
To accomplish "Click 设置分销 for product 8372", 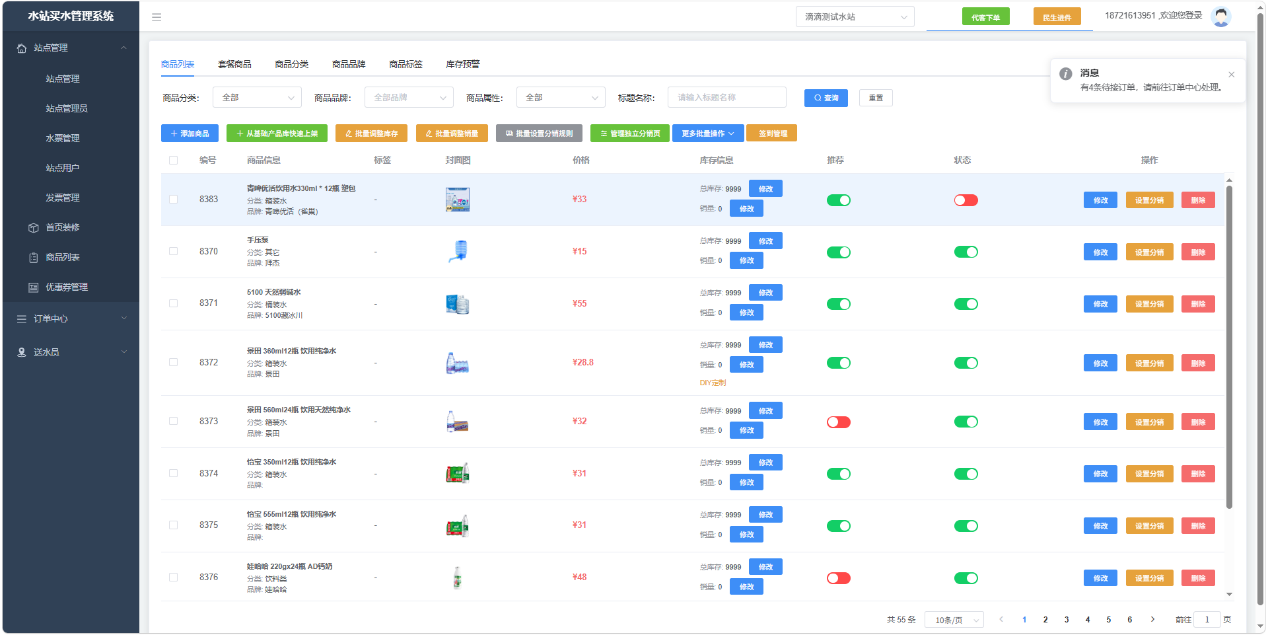I will point(1150,363).
